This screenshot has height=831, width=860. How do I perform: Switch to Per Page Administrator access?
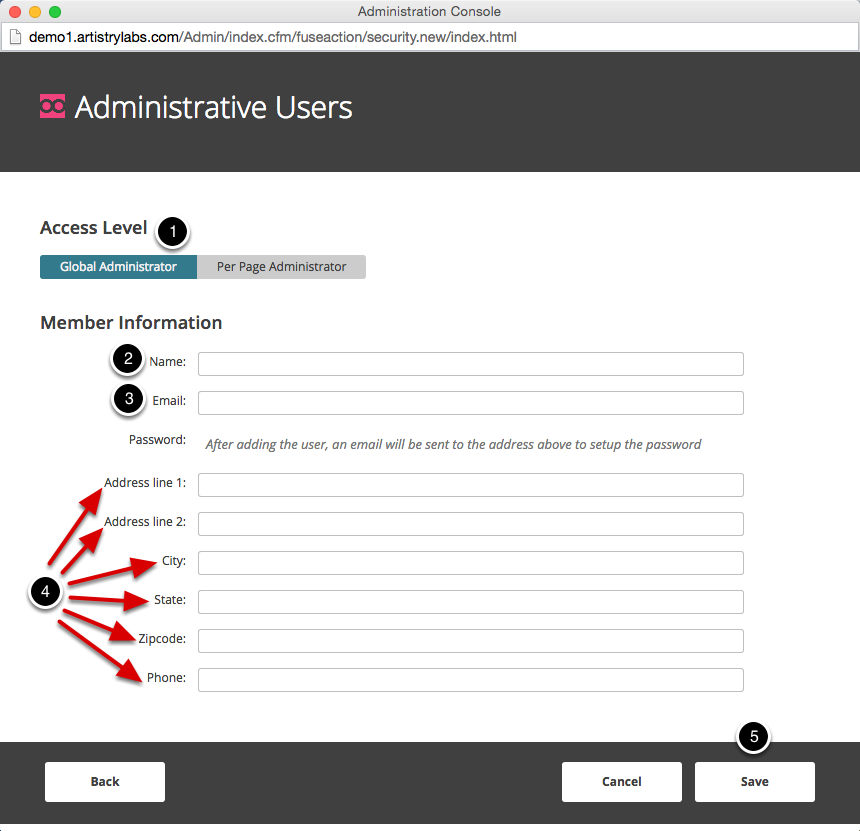(281, 267)
